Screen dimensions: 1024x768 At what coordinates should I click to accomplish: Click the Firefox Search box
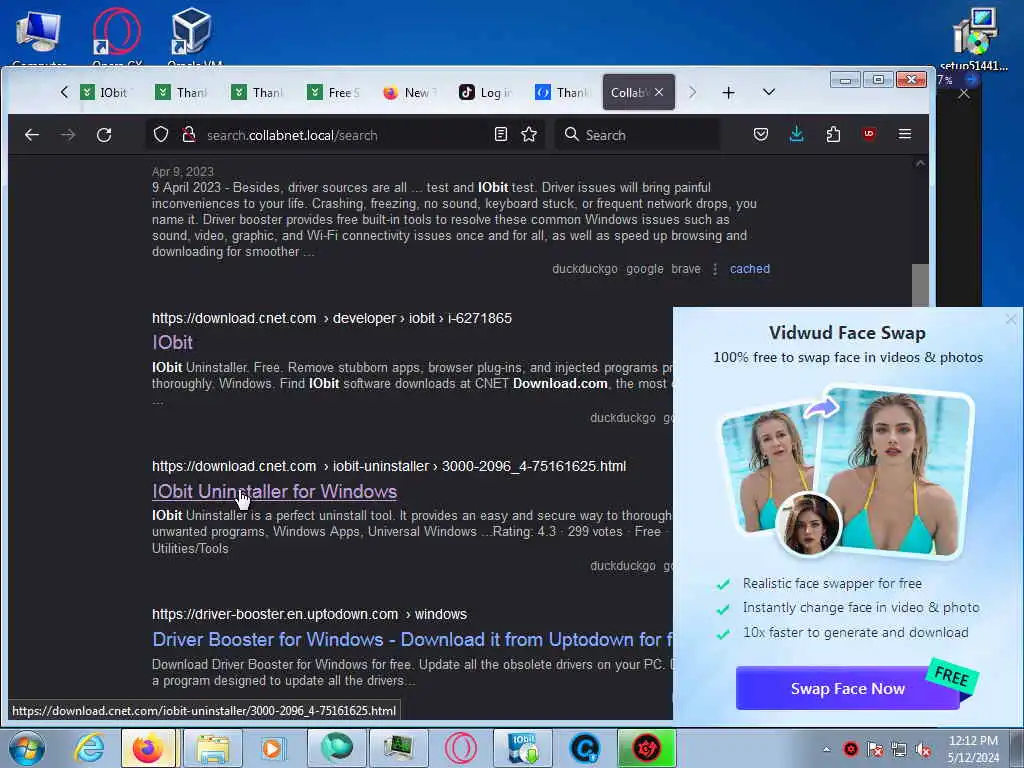click(637, 135)
